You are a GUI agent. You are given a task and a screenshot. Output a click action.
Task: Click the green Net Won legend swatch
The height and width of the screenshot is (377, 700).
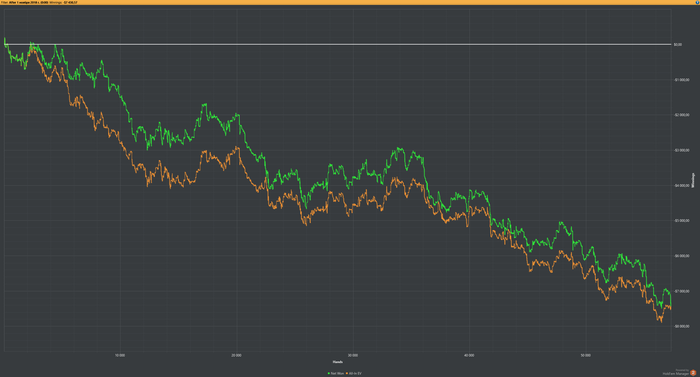coord(329,373)
